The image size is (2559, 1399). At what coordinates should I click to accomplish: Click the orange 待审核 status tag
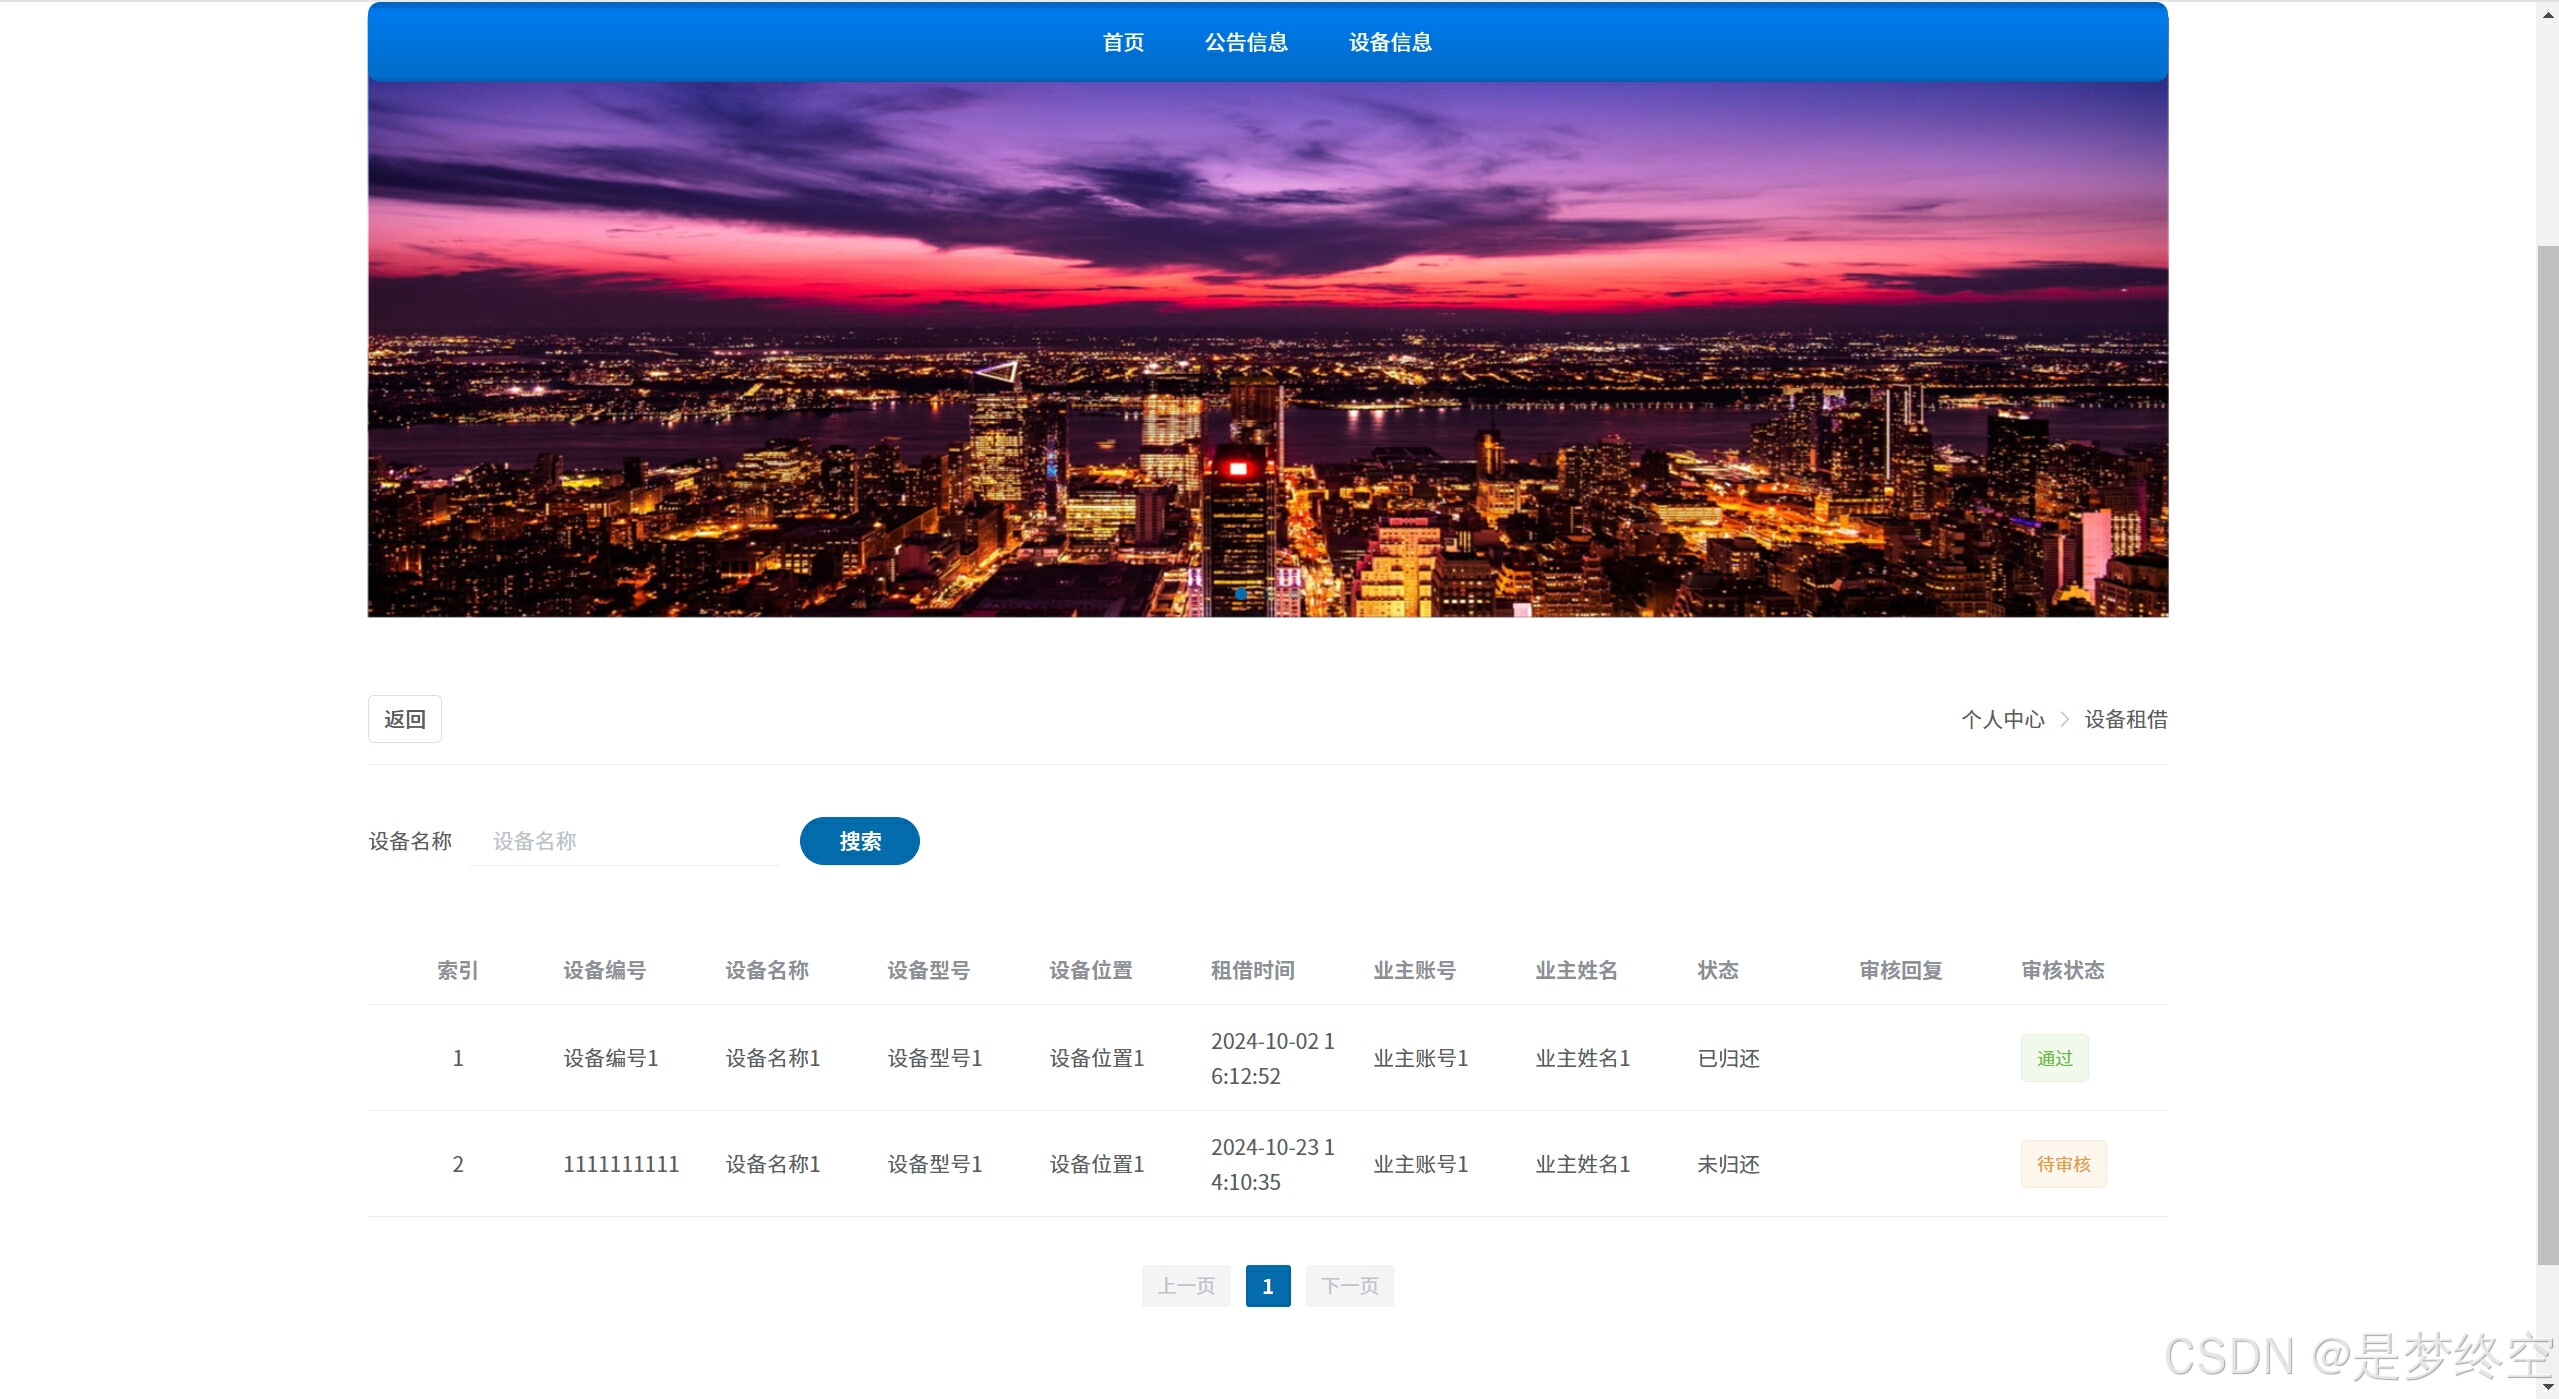coord(2063,1164)
